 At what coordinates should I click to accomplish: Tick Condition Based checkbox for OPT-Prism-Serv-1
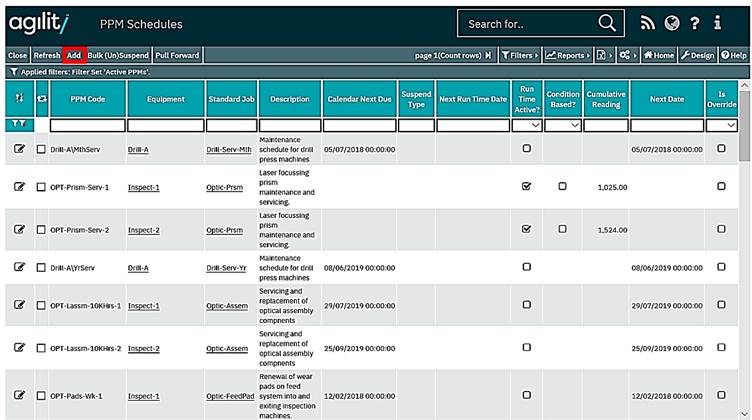pos(562,187)
